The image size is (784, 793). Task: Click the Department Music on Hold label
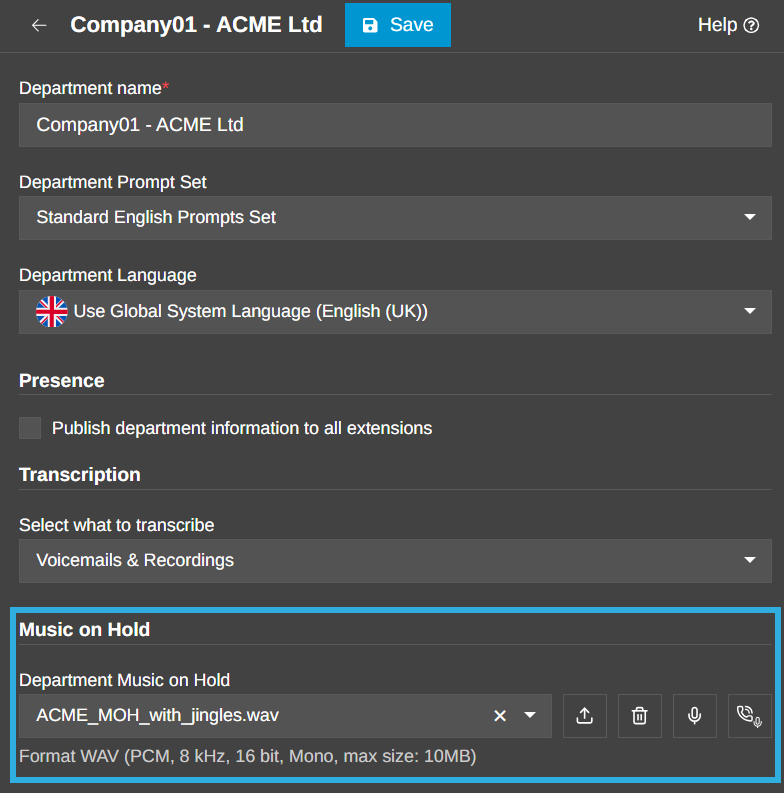(124, 680)
